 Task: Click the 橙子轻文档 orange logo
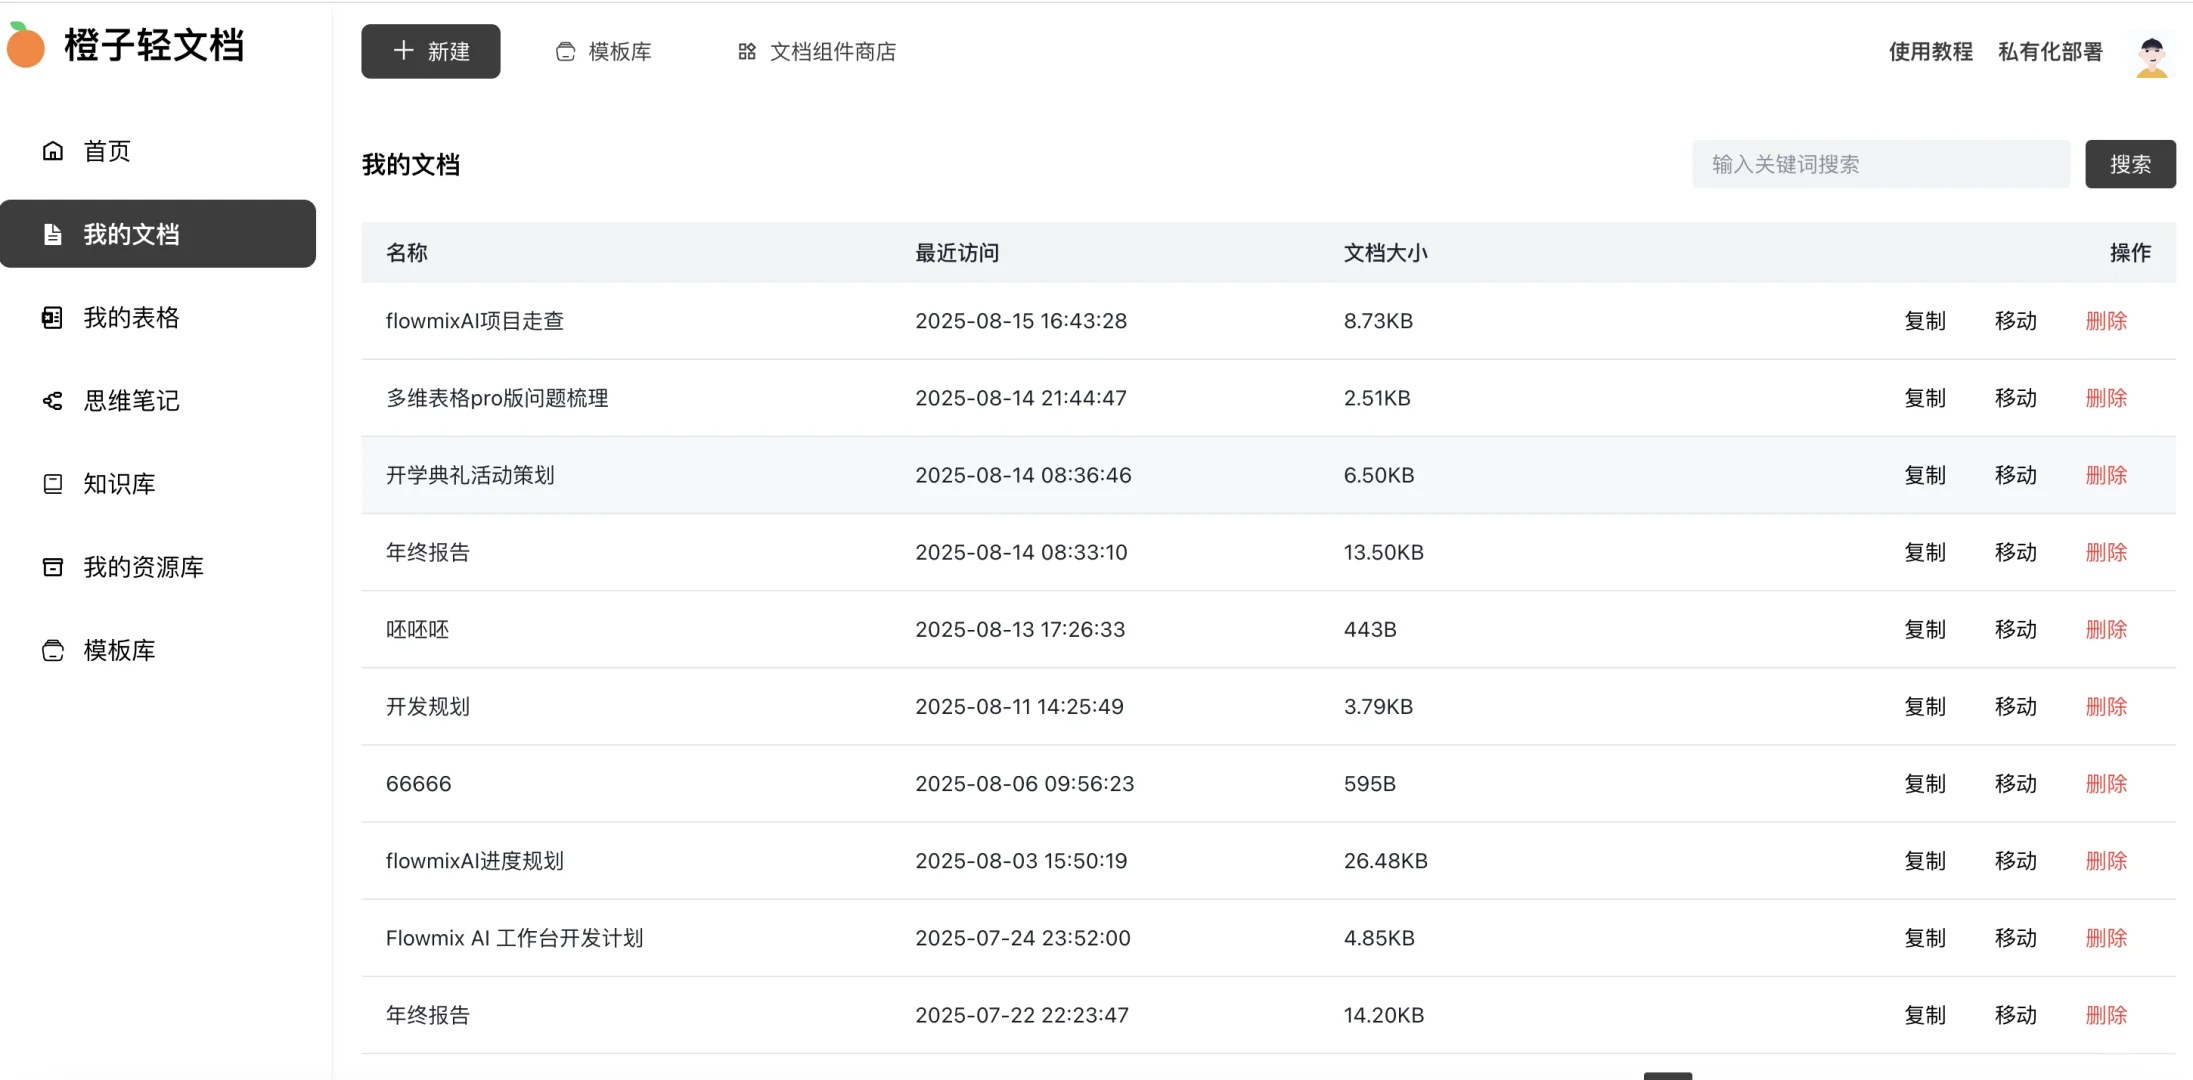[x=128, y=45]
